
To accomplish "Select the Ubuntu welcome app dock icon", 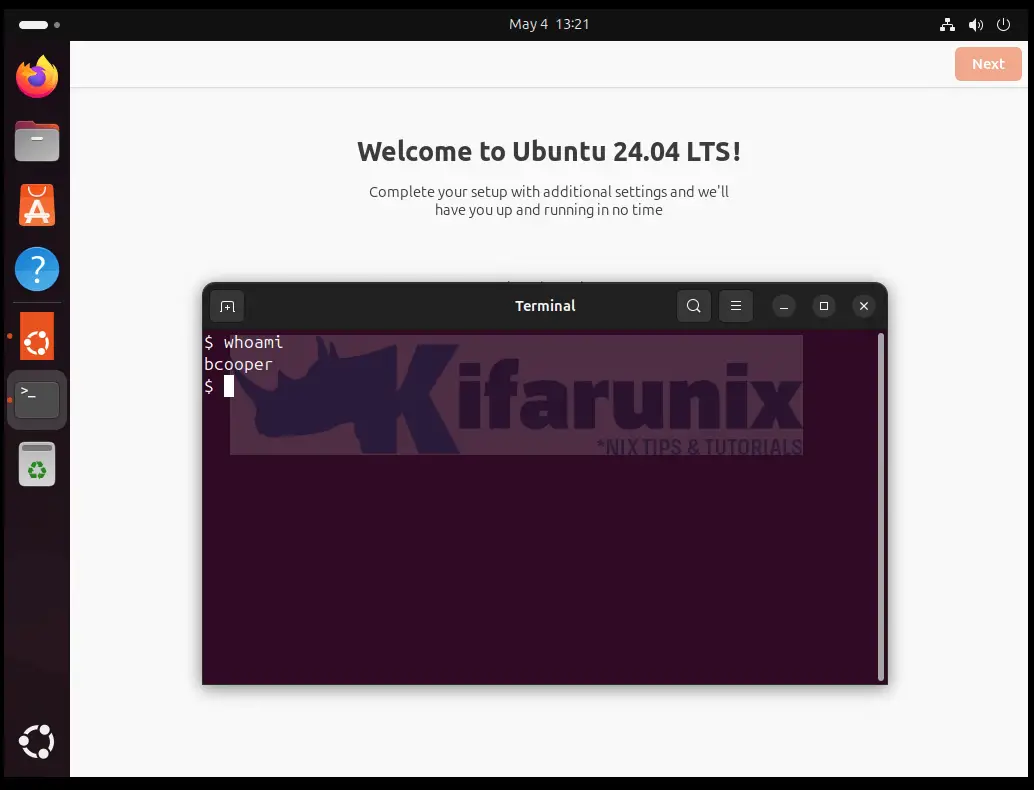I will (37, 337).
